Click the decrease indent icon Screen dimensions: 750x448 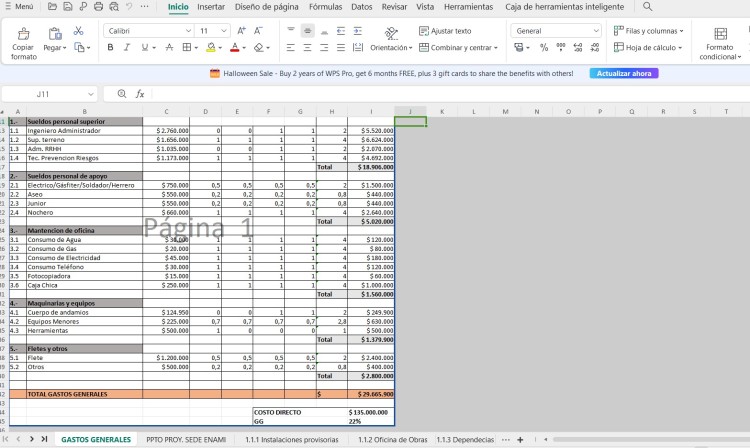coord(341,31)
